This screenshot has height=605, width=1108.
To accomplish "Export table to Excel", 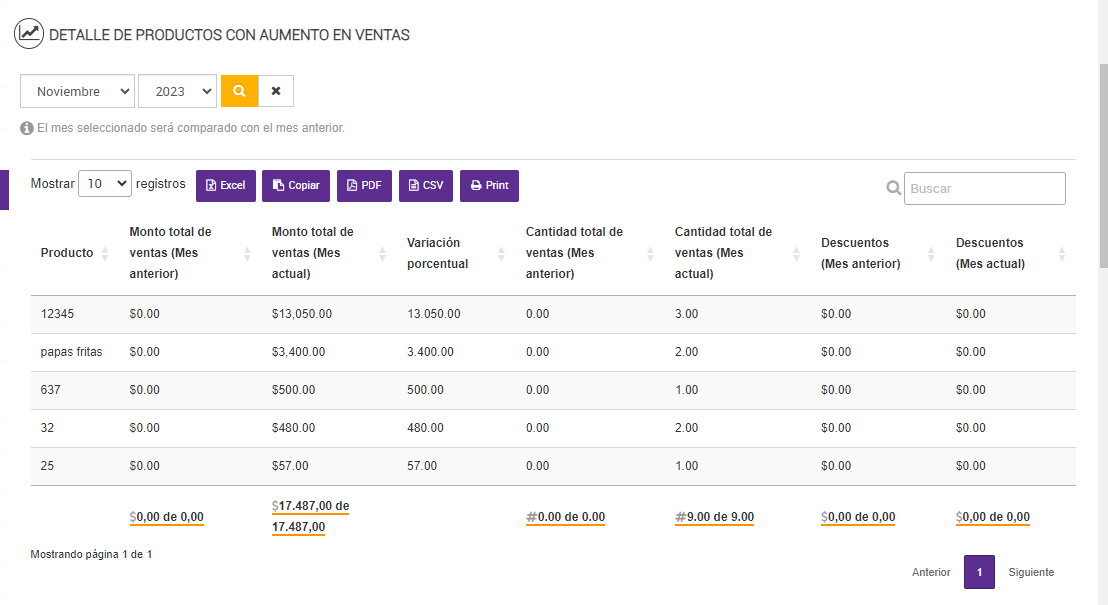I will [x=225, y=186].
